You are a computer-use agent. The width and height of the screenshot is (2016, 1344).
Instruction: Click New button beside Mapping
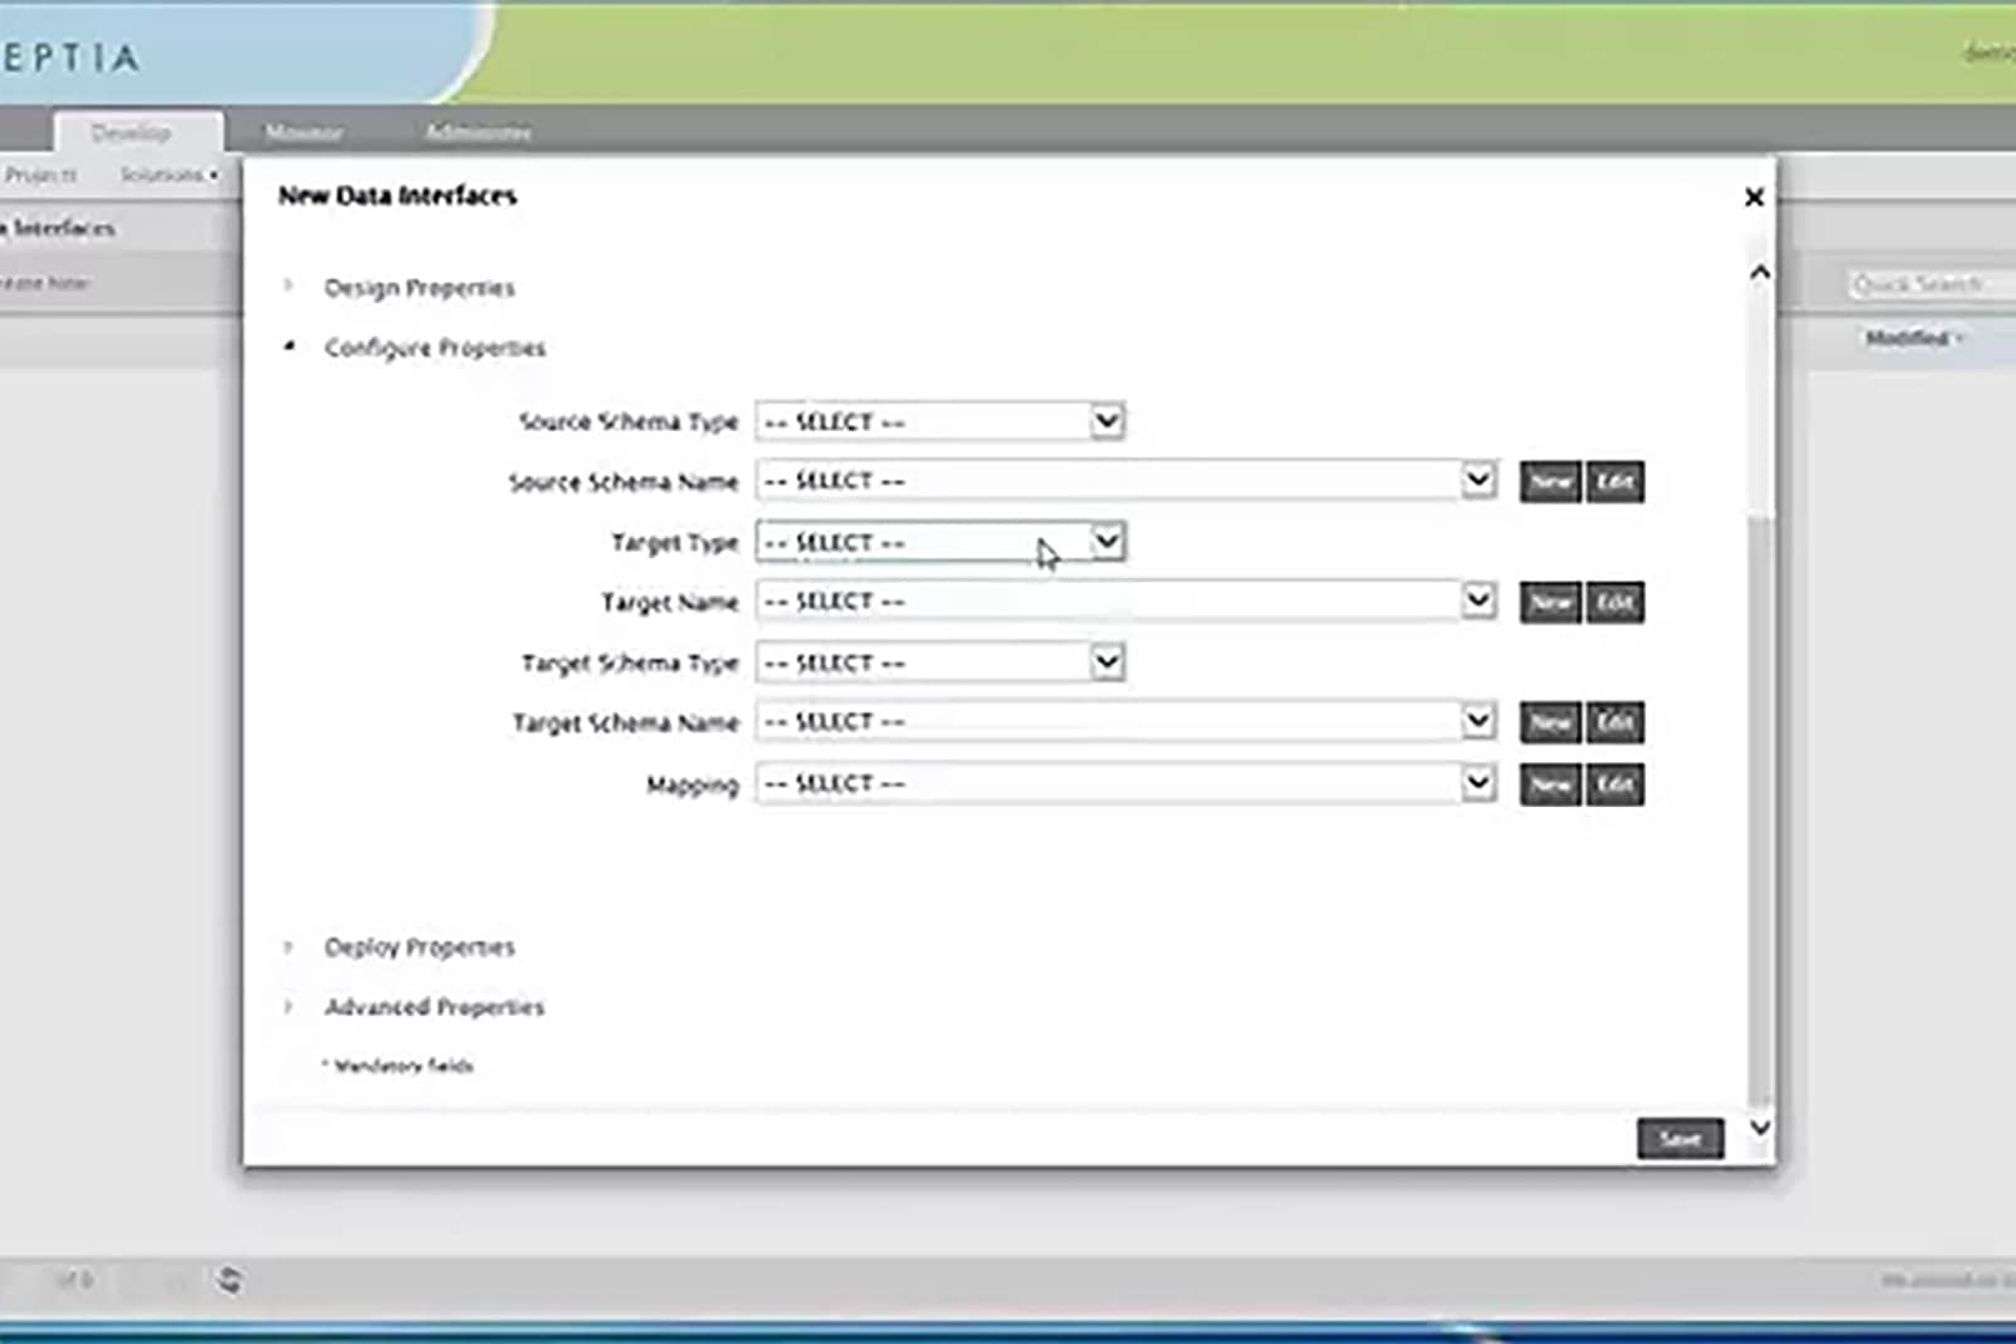tap(1550, 784)
